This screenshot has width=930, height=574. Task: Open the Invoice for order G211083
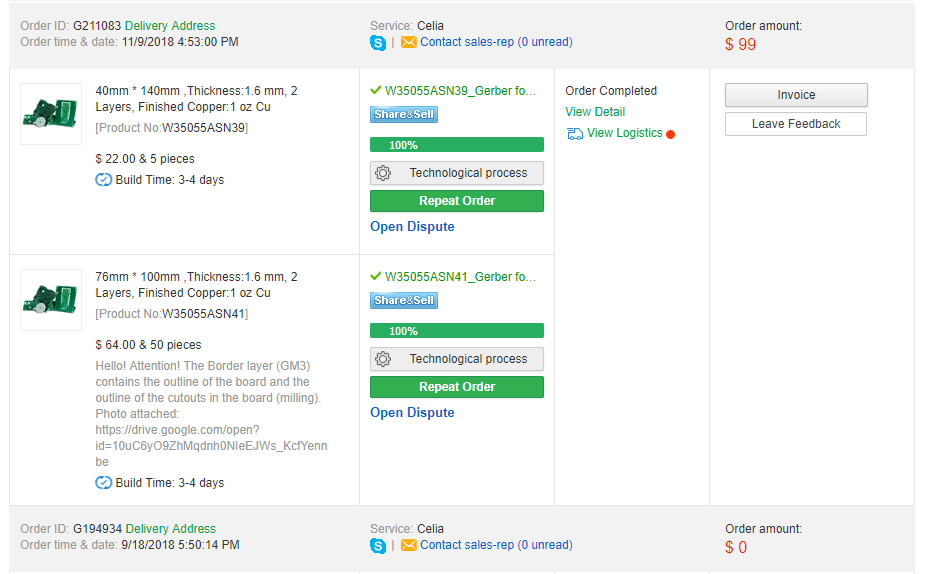[x=796, y=95]
